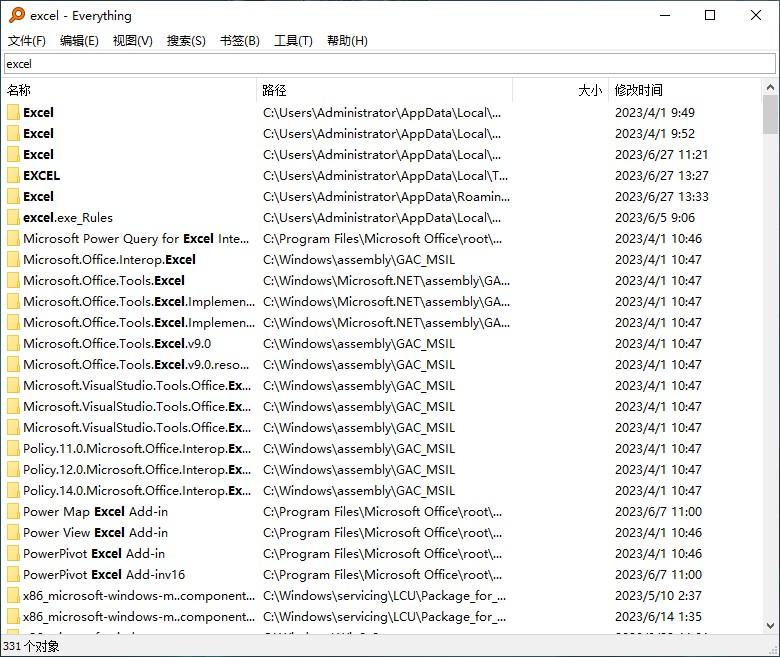This screenshot has width=780, height=657.
Task: Open the 书签(B) menu
Action: (x=240, y=41)
